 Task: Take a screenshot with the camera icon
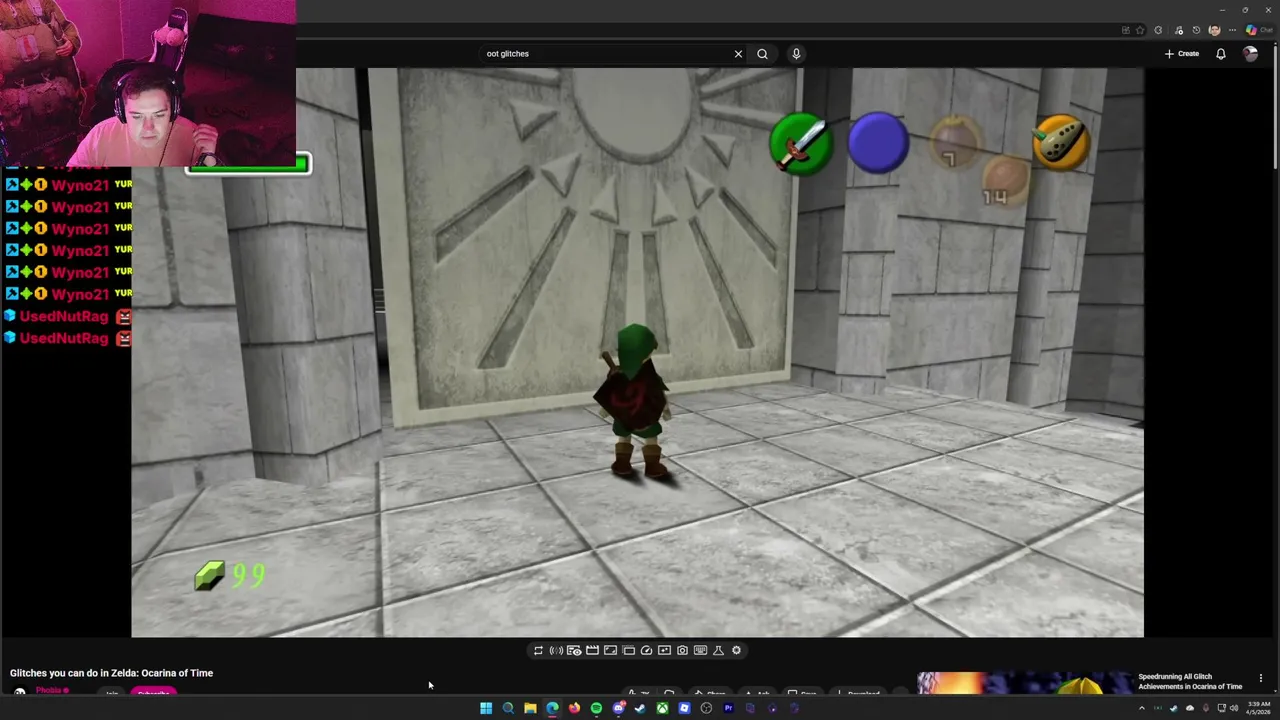[x=682, y=650]
